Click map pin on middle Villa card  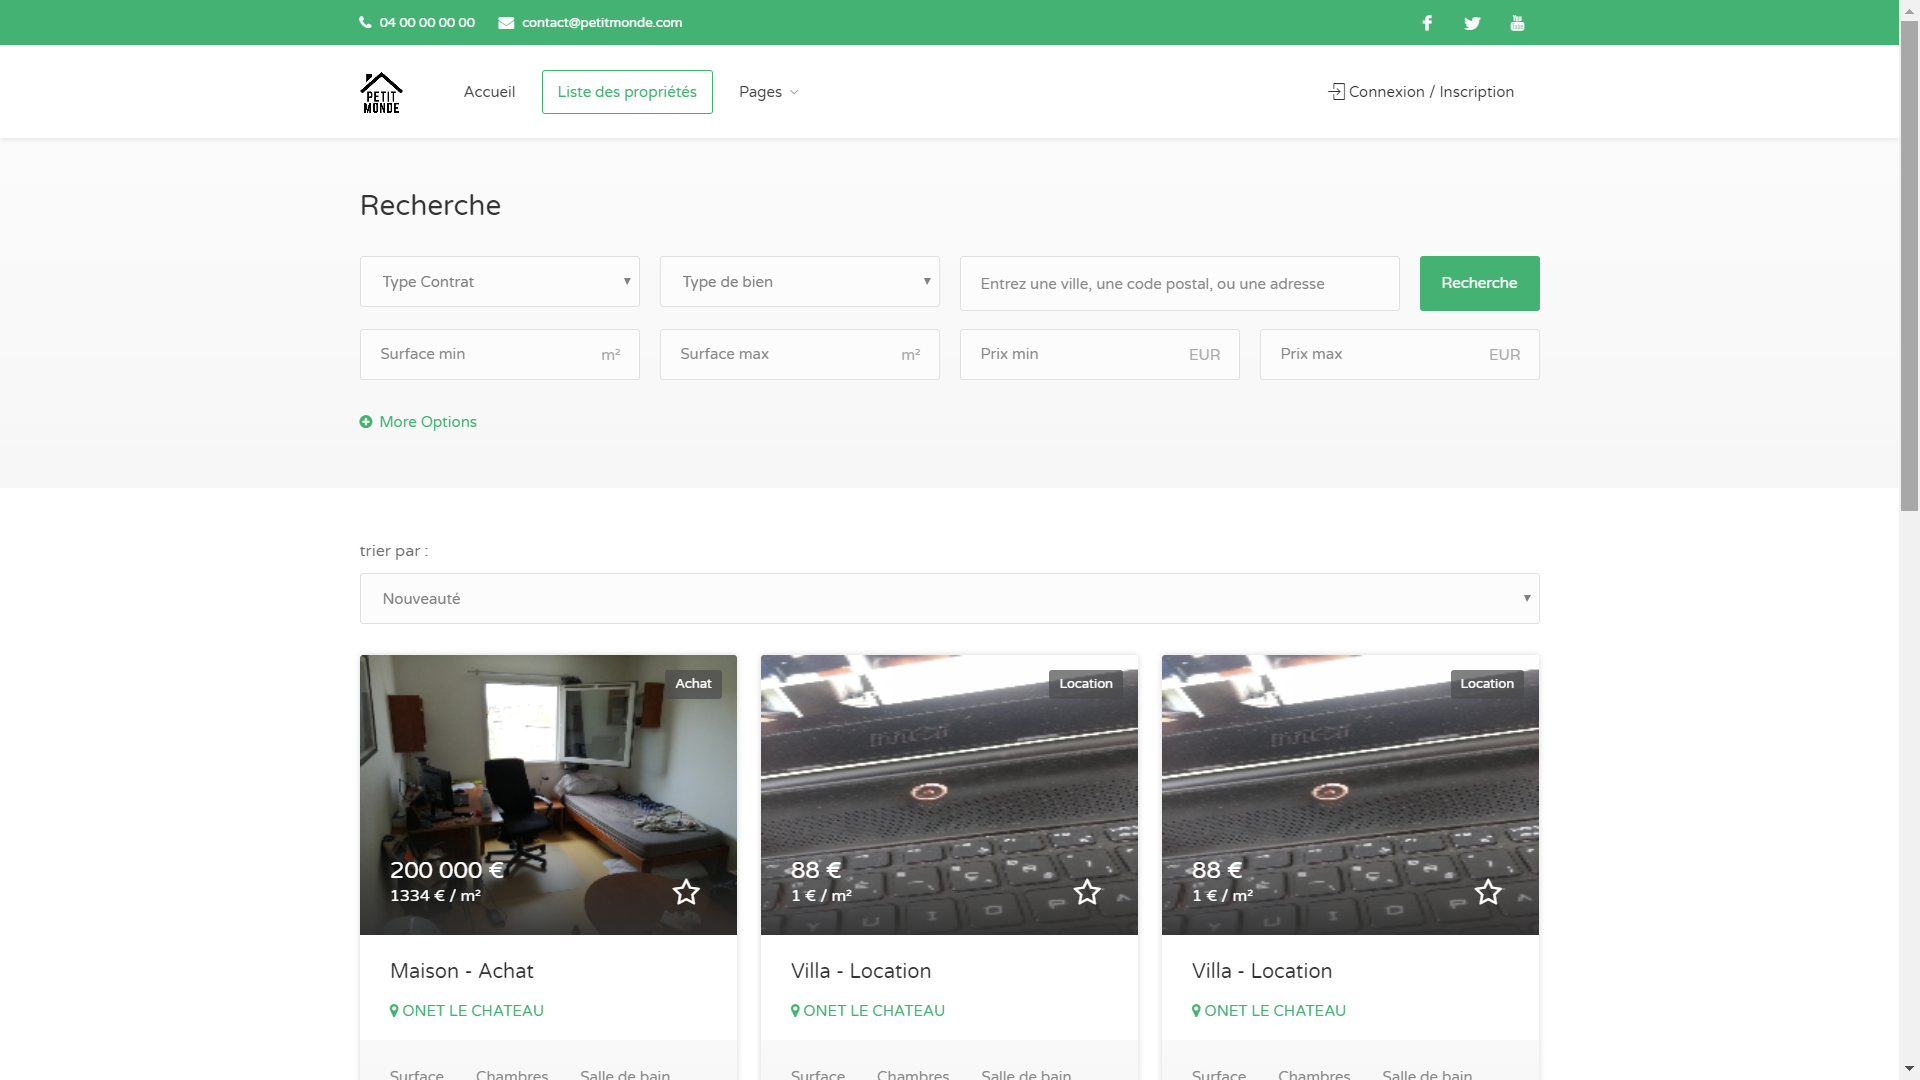795,1011
